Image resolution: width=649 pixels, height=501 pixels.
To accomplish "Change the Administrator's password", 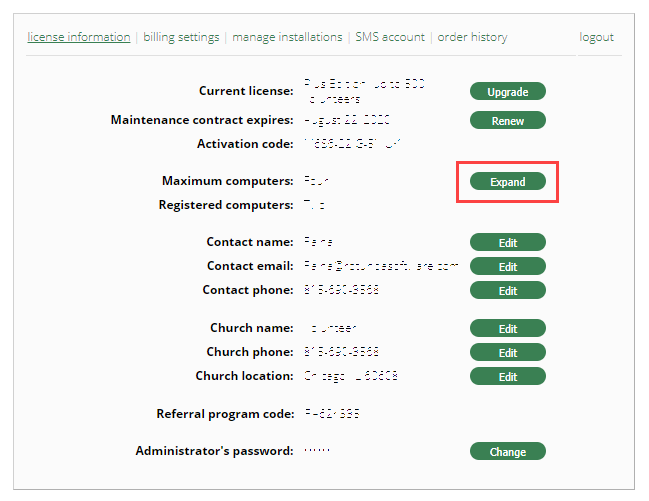I will [x=507, y=452].
